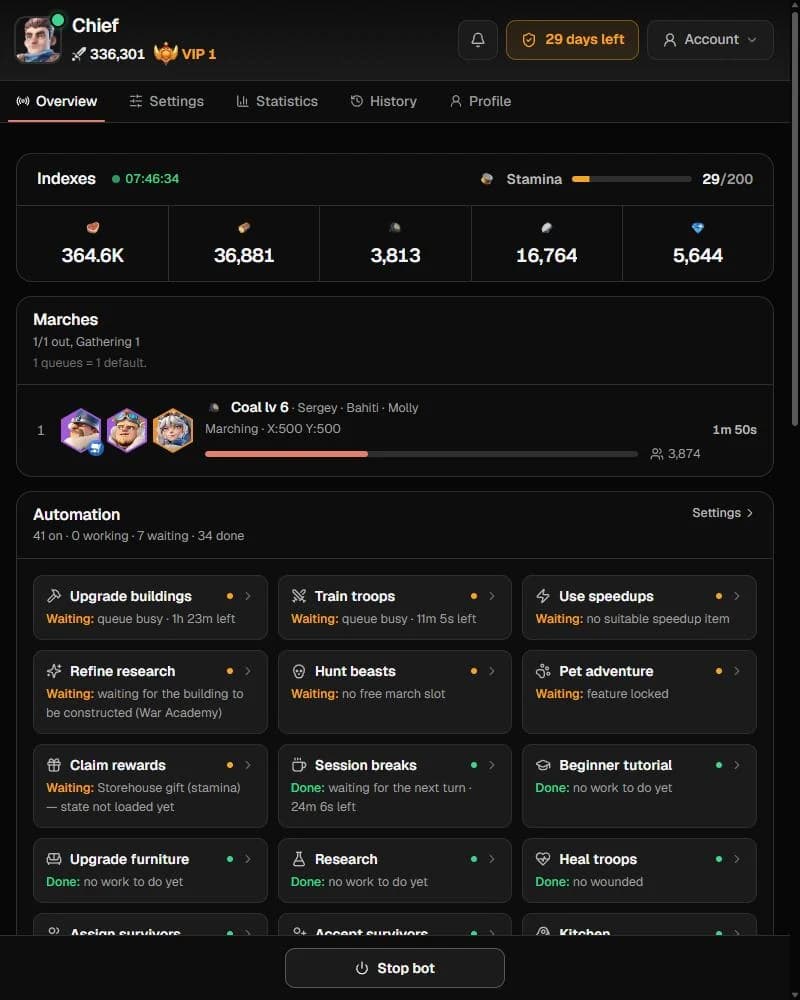Image resolution: width=800 pixels, height=1000 pixels.
Task: Open the Upgrade furniture card
Action: [x=150, y=870]
